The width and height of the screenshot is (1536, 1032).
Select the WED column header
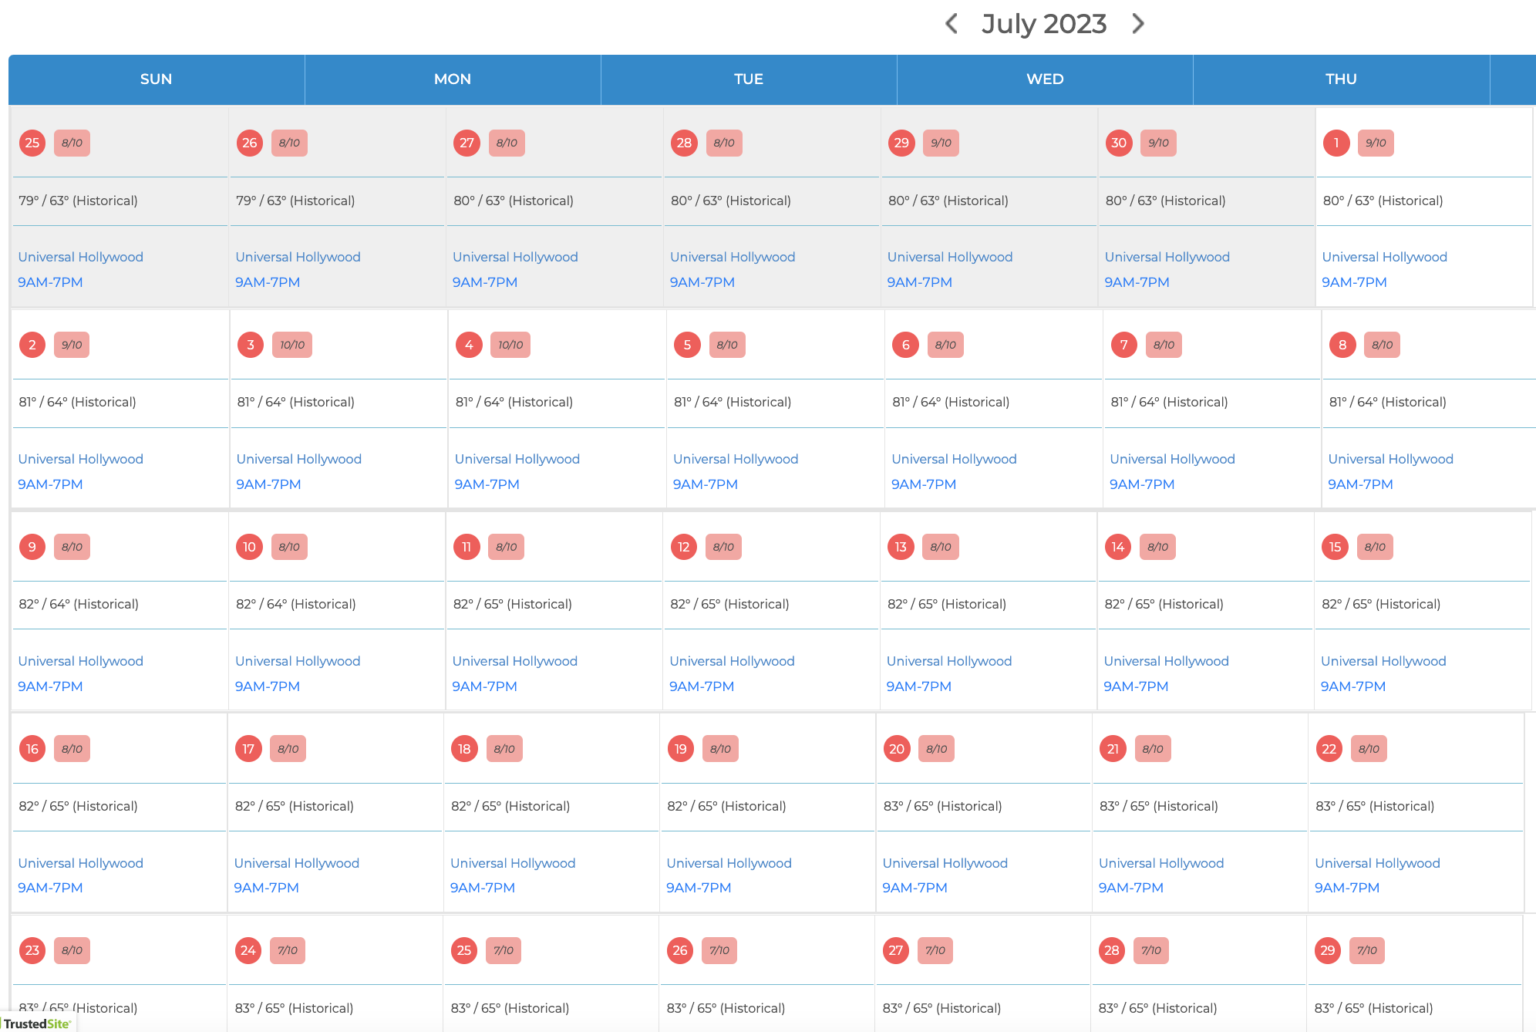pyautogui.click(x=1045, y=79)
